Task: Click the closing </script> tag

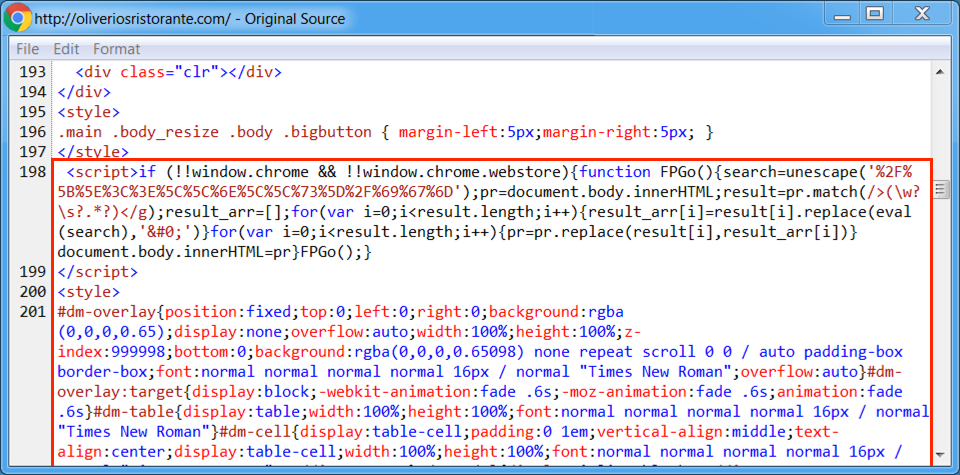Action: click(97, 272)
